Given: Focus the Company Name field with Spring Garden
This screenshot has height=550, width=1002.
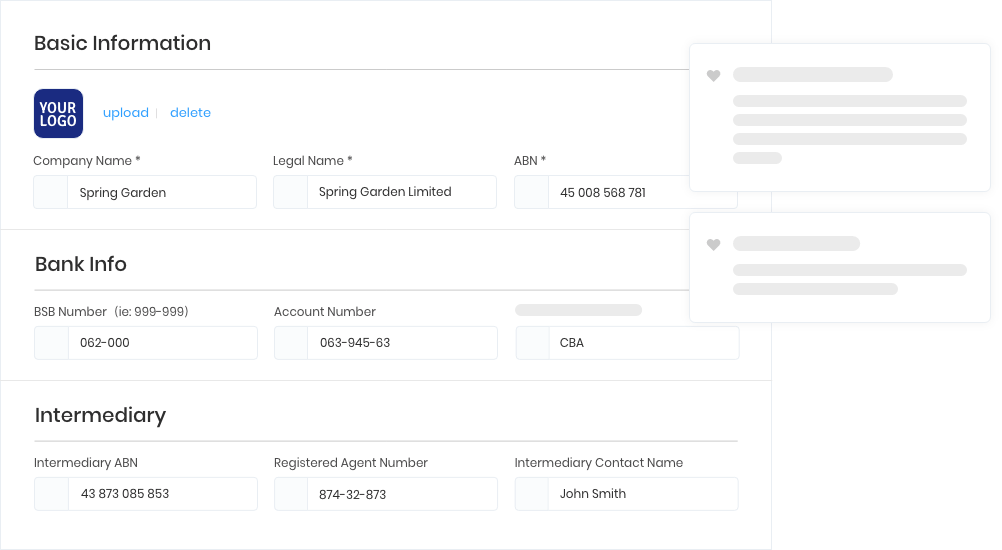Looking at the screenshot, I should point(145,192).
